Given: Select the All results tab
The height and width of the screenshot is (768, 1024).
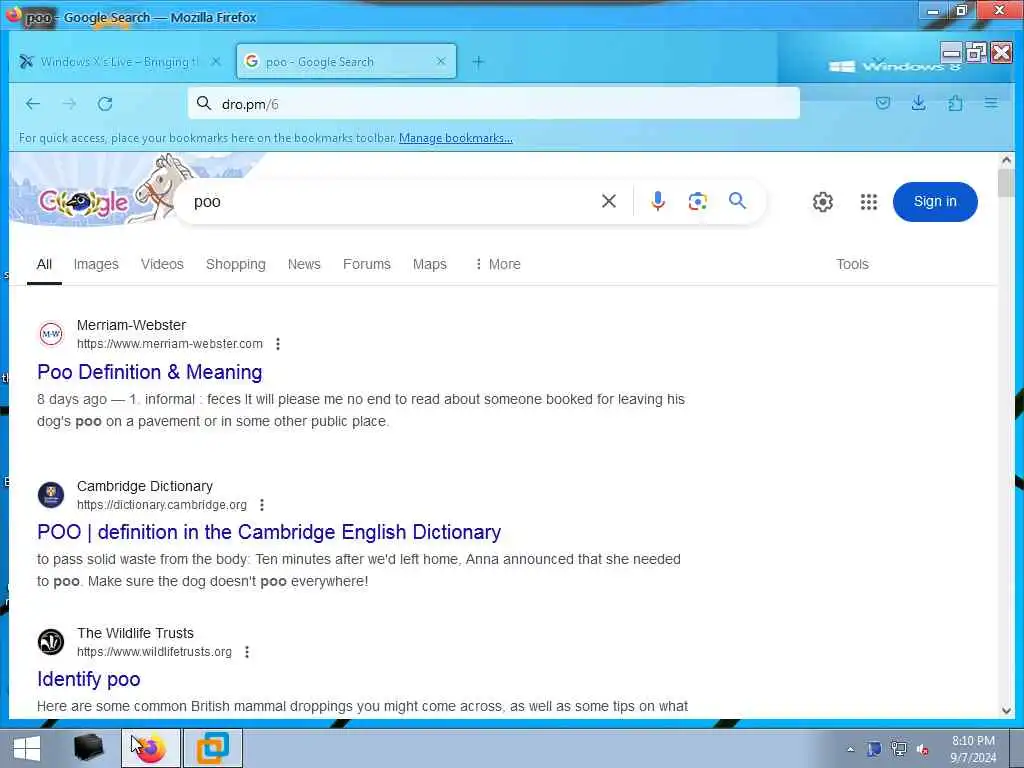Looking at the screenshot, I should coord(44,264).
